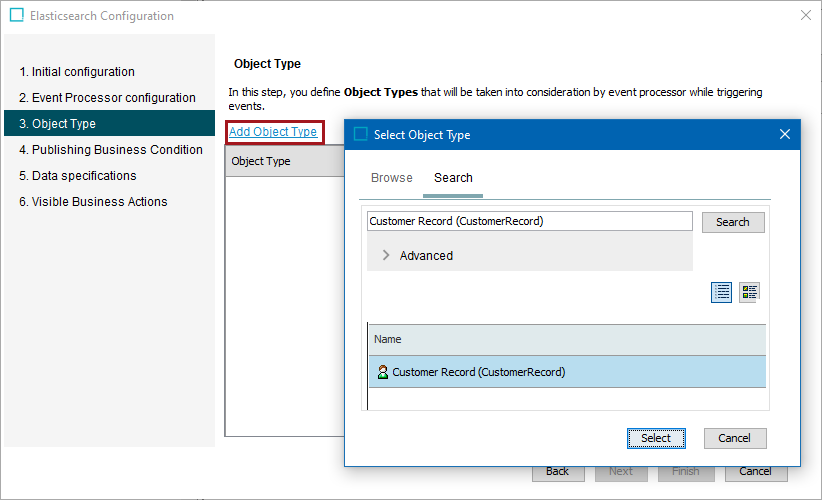Click the Add Object Type link
The width and height of the screenshot is (822, 500).
(273, 132)
